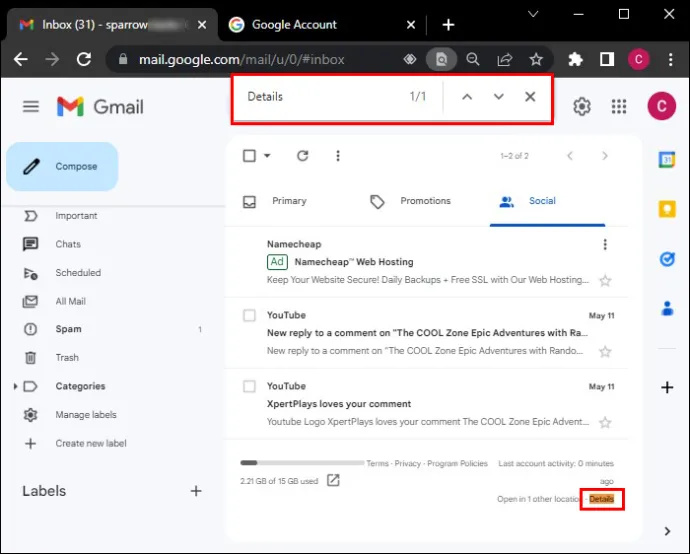Open a new browser tab
Image resolution: width=690 pixels, height=554 pixels.
[448, 25]
